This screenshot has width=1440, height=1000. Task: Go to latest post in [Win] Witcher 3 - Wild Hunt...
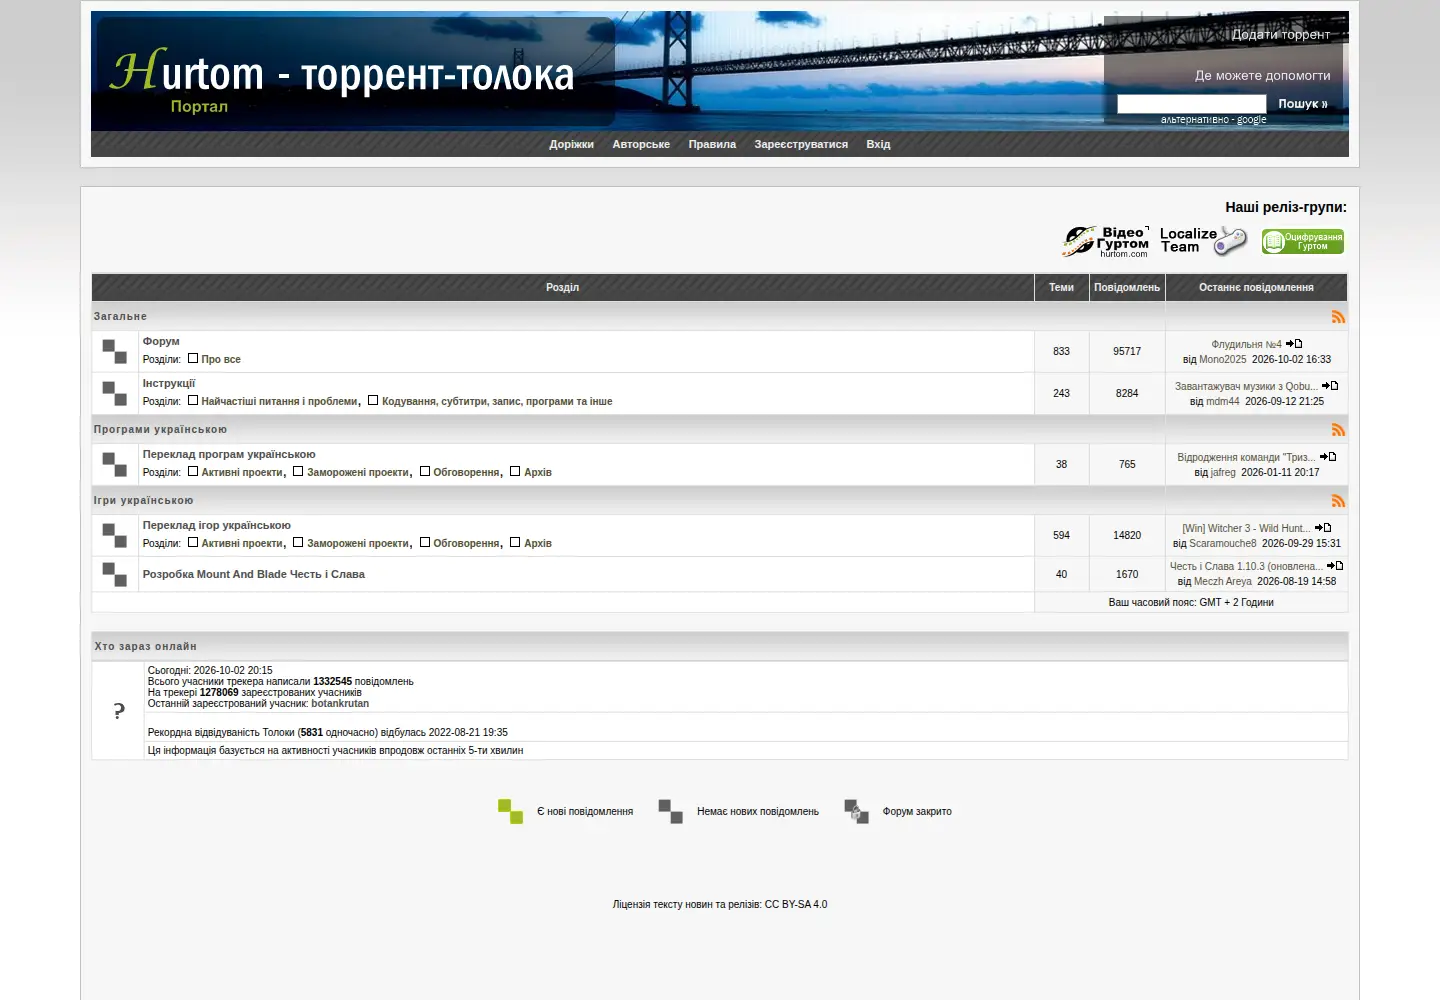[1323, 528]
